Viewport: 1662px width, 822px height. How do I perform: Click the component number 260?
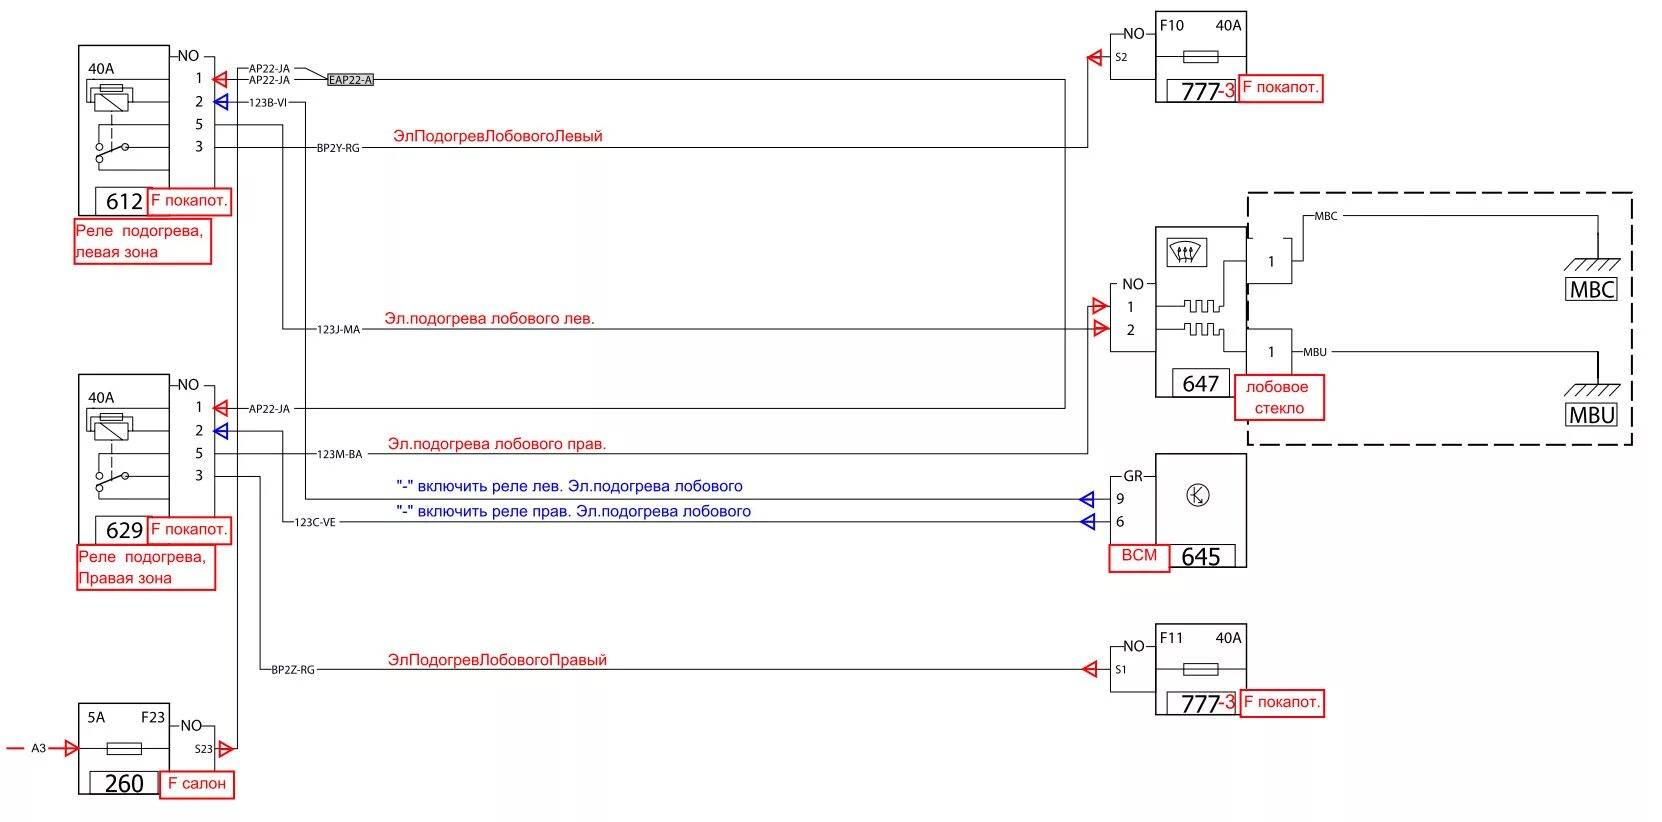tap(124, 784)
